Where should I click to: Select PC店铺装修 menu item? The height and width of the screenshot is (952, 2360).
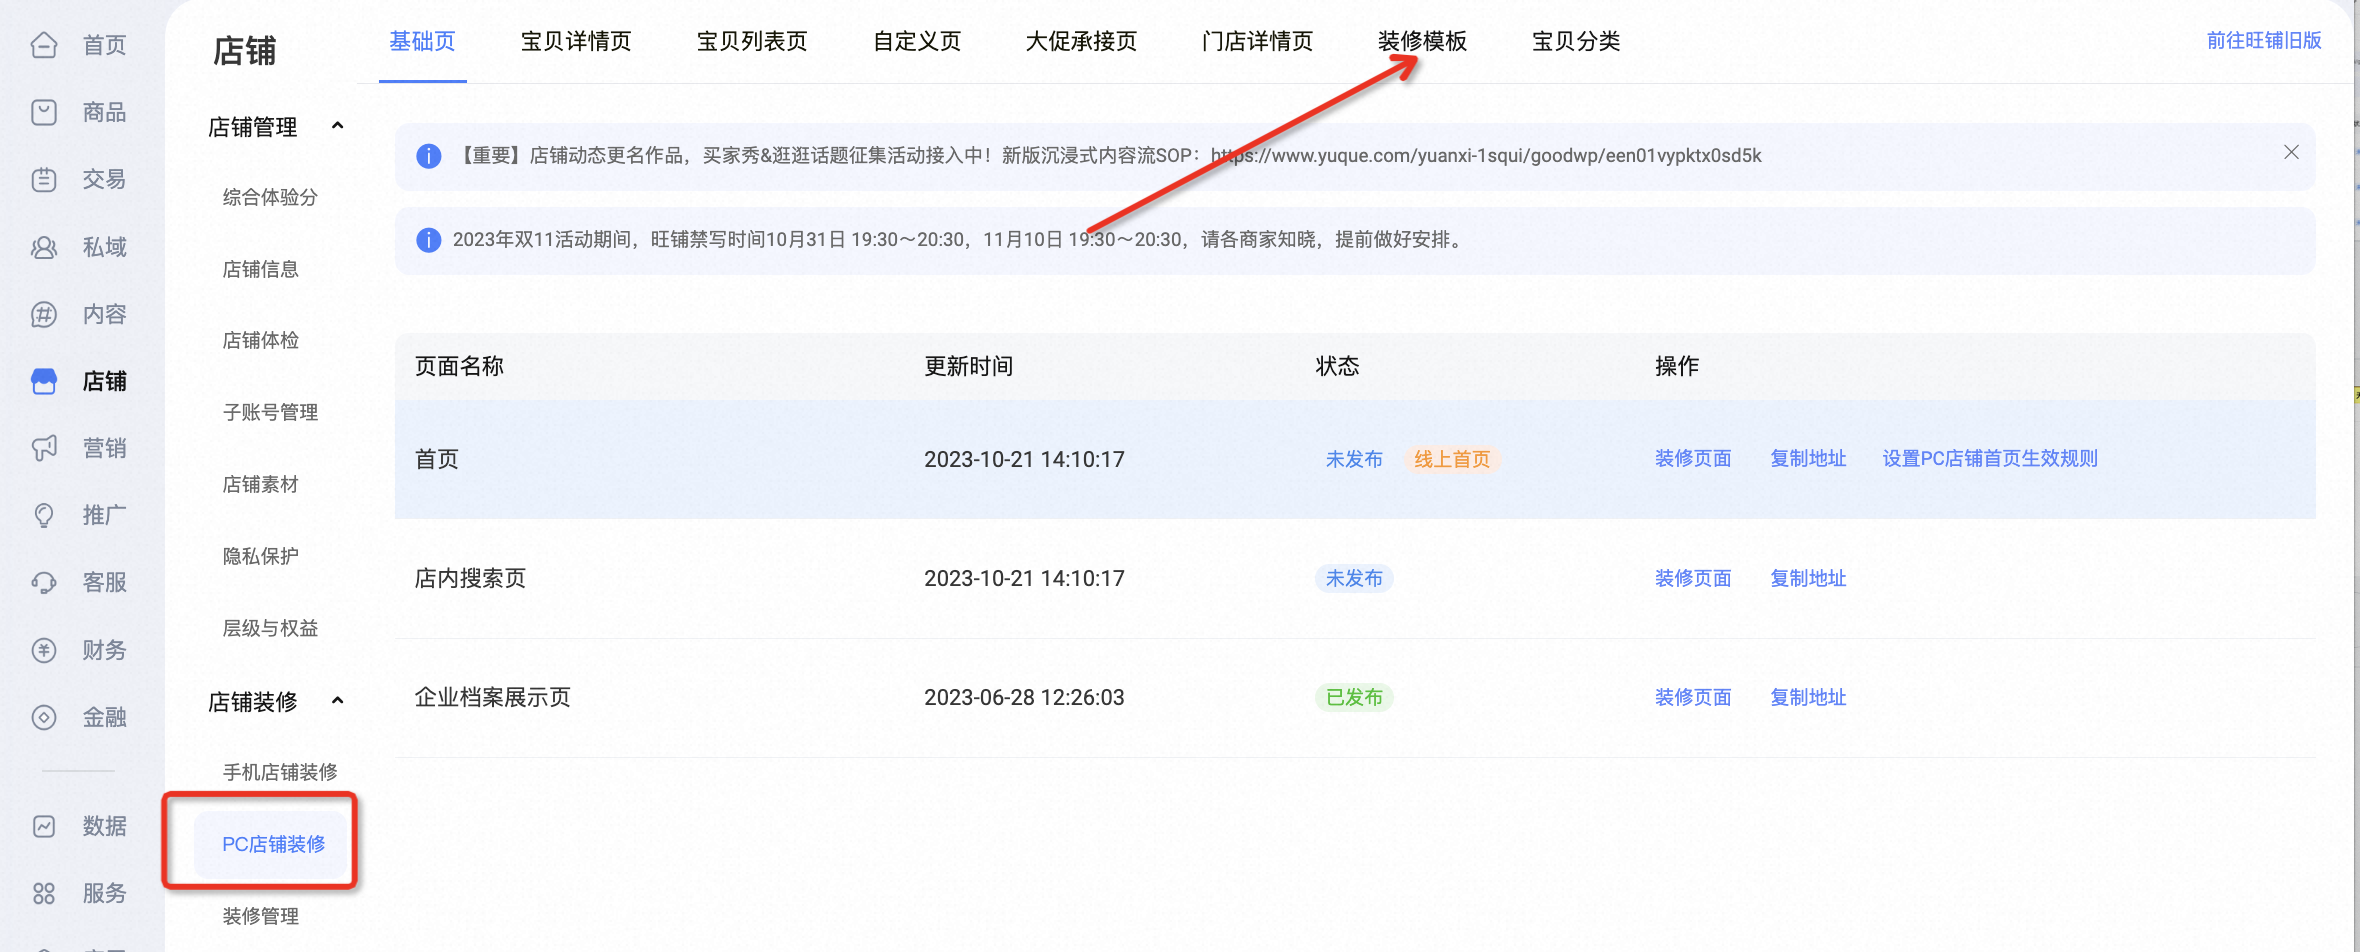pos(274,844)
